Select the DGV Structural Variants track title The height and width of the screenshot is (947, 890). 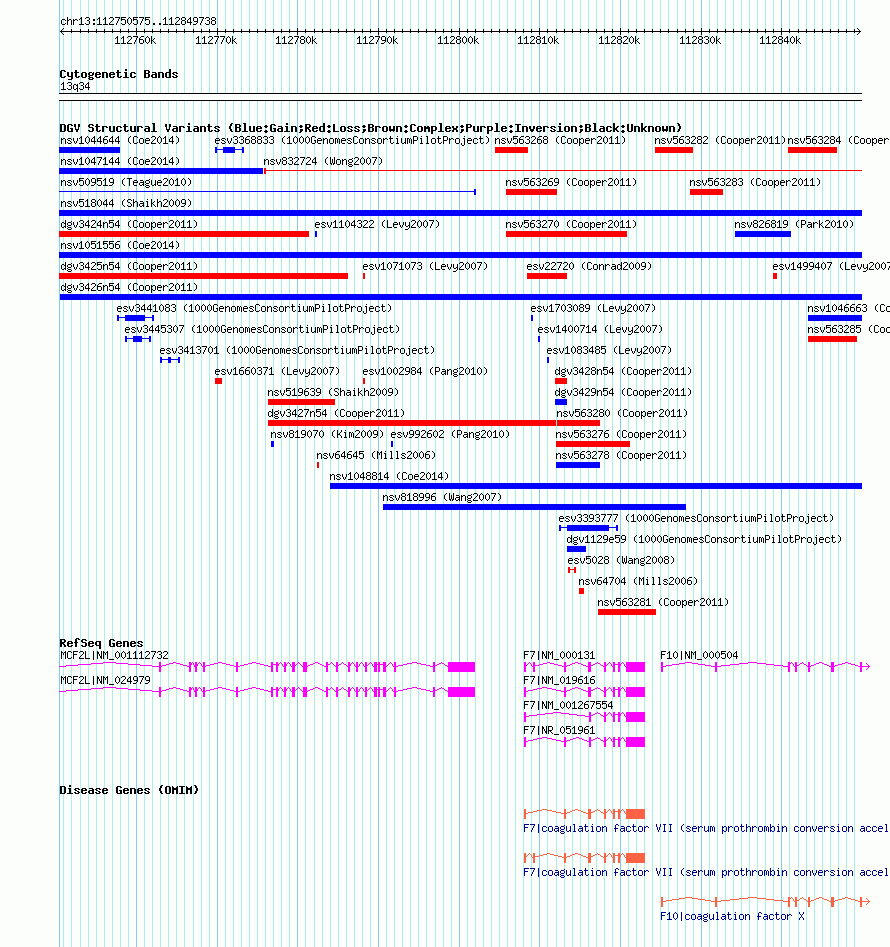370,128
